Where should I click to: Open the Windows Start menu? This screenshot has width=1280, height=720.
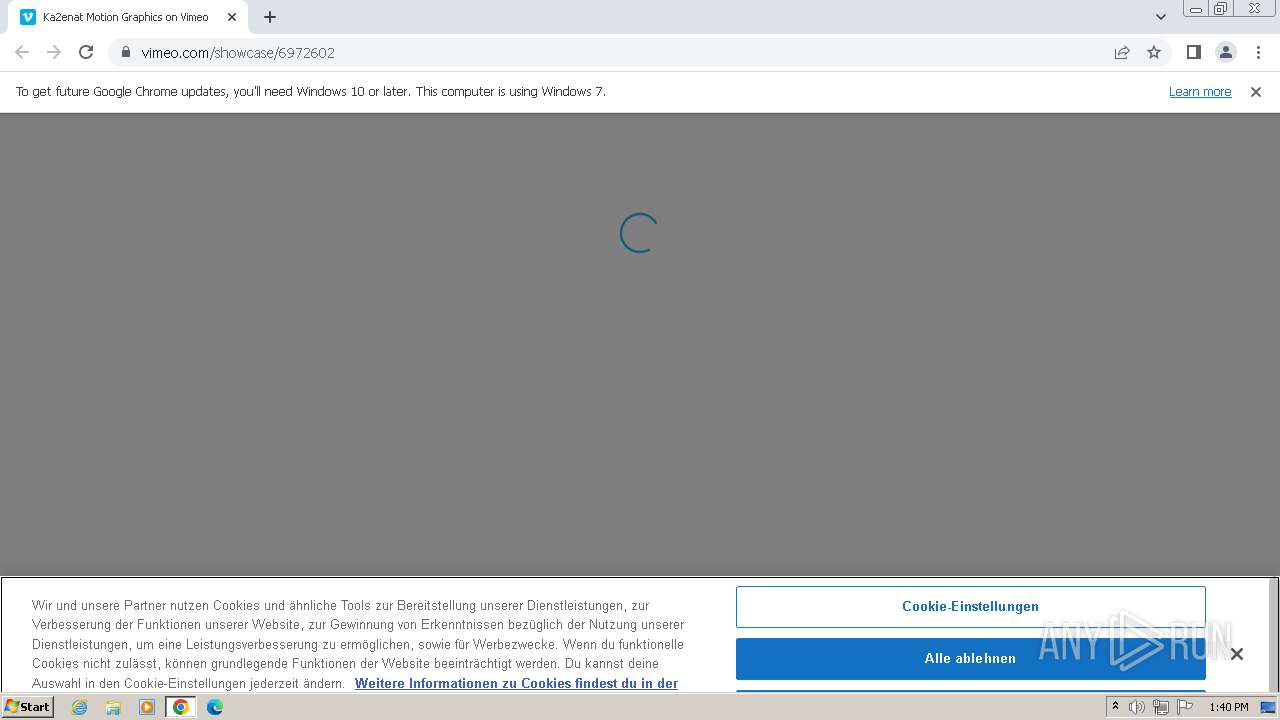[x=27, y=707]
